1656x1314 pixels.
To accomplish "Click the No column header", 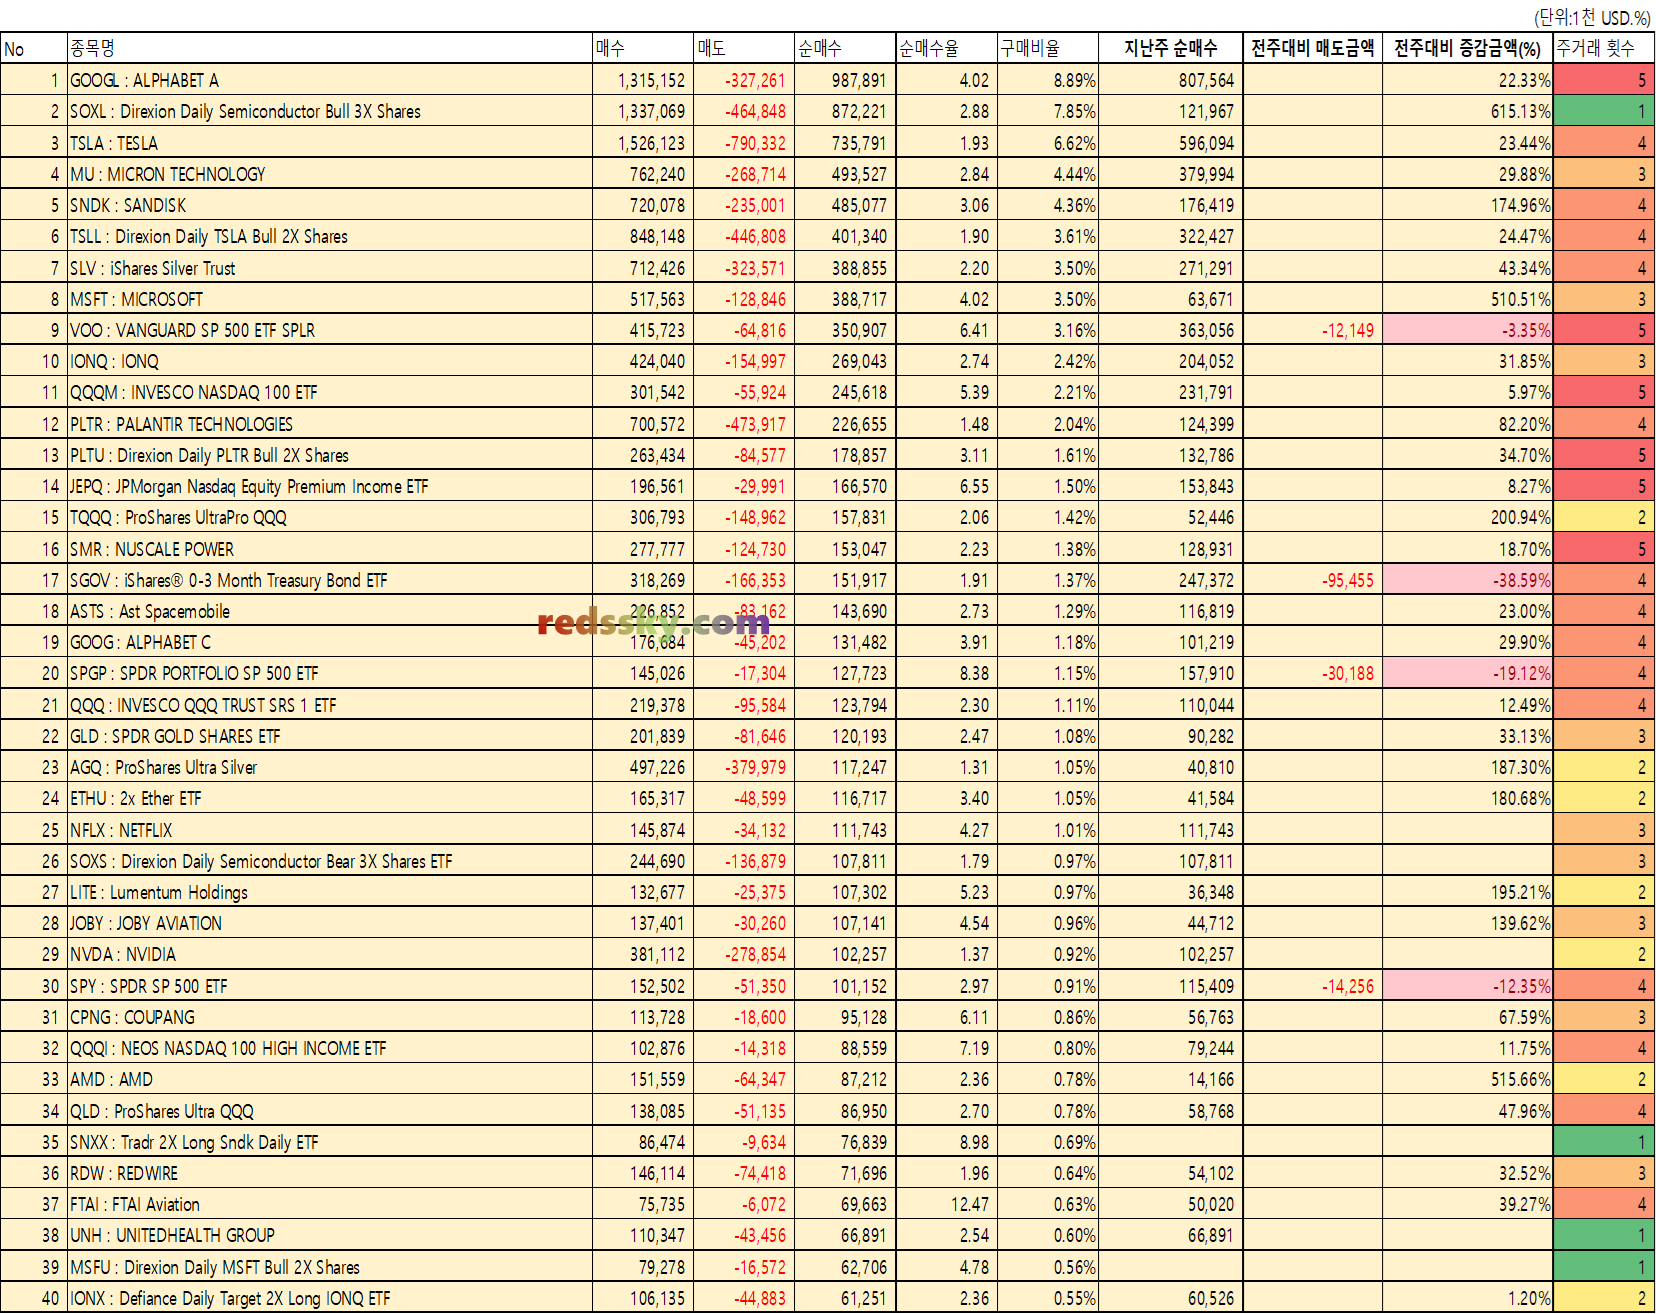I will (x=34, y=48).
